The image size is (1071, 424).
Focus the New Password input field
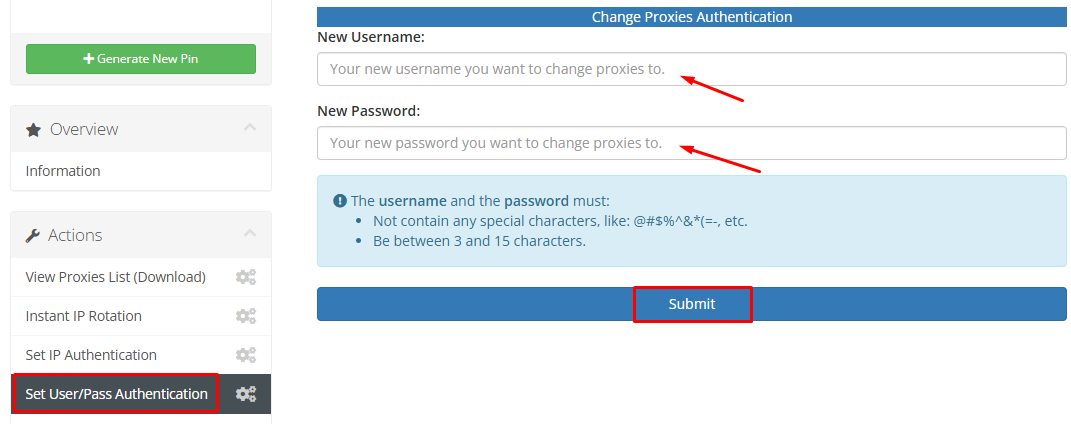pyautogui.click(x=691, y=143)
